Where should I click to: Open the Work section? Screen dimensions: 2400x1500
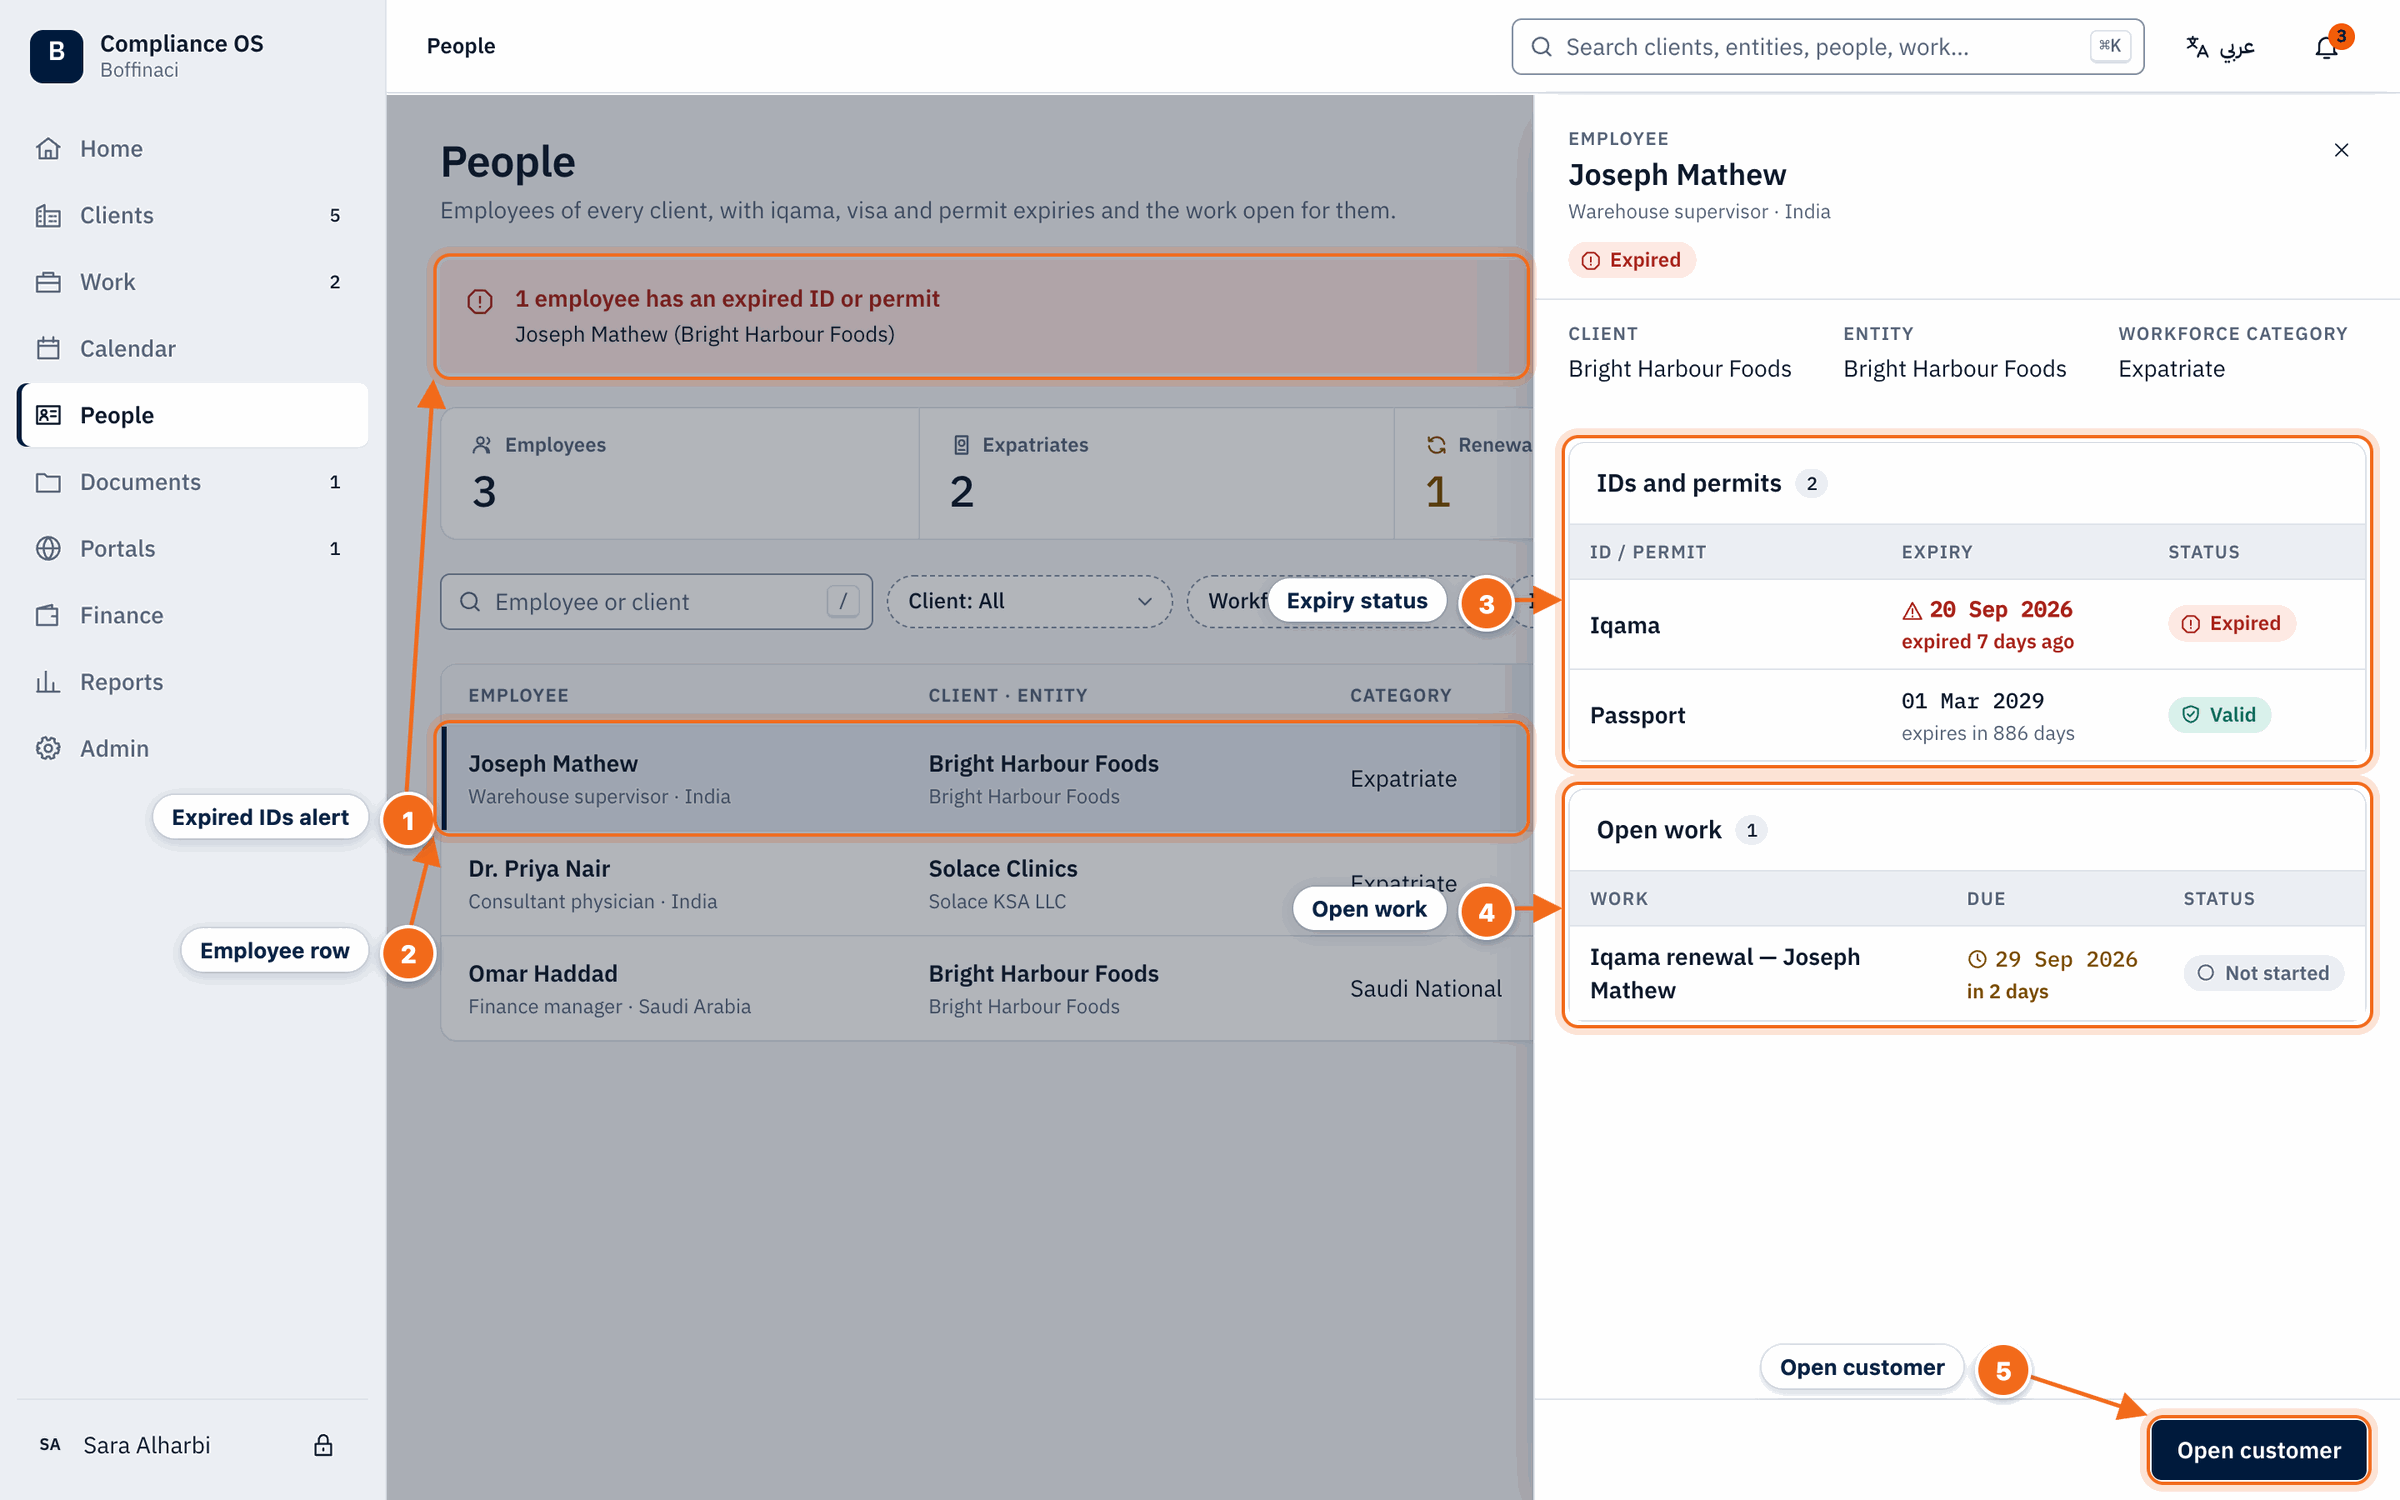tap(192, 282)
